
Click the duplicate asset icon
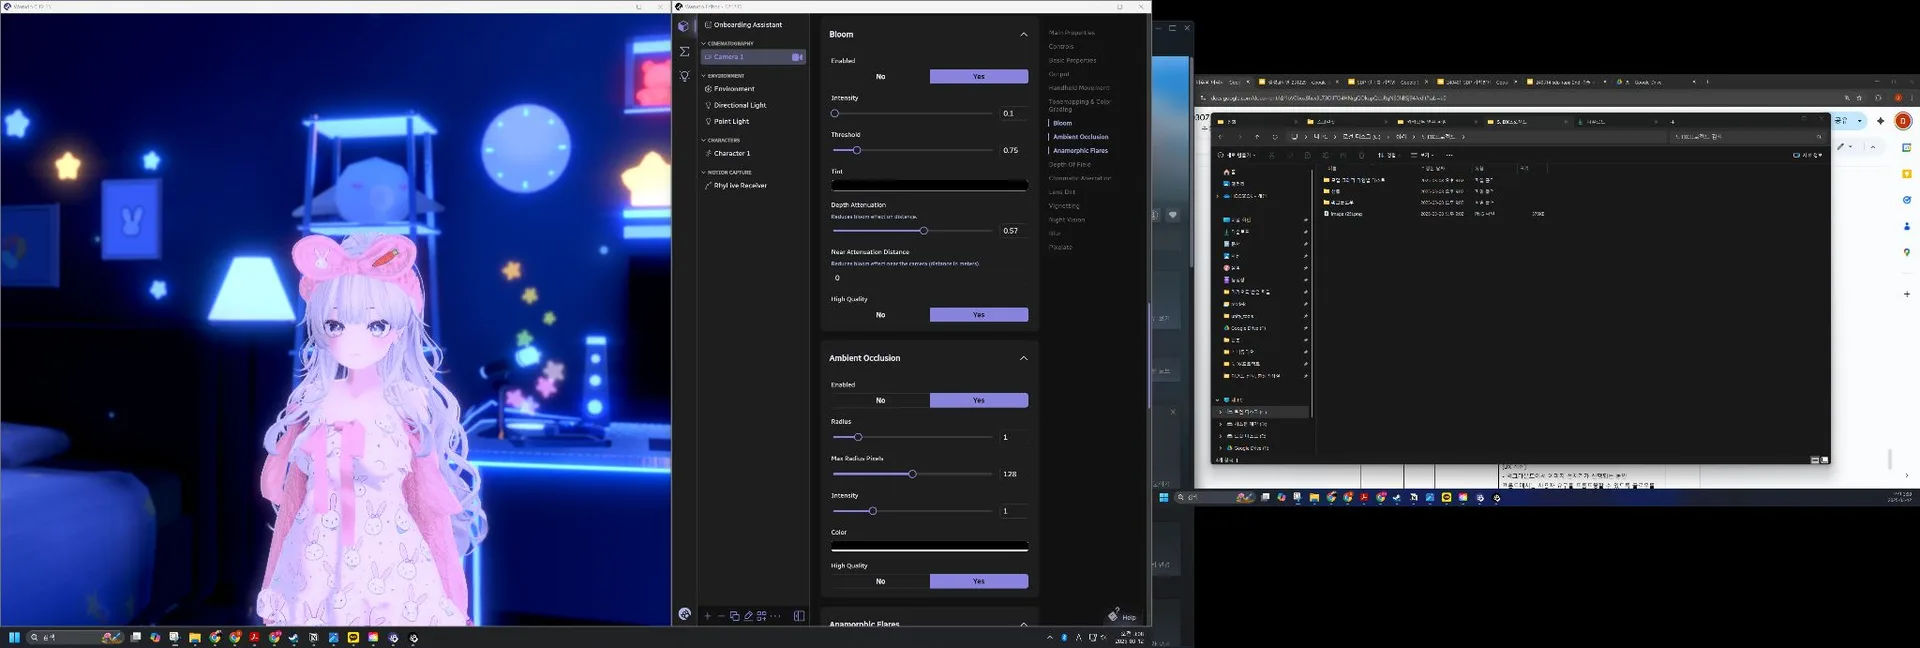tap(734, 616)
